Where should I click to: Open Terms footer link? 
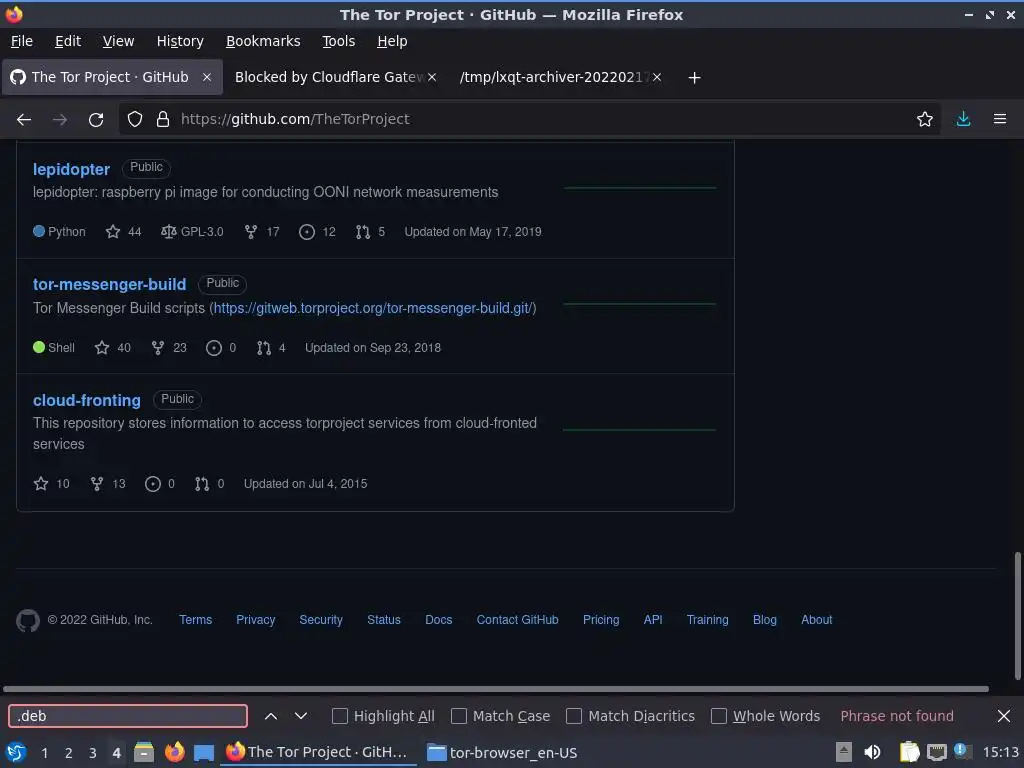click(x=195, y=620)
